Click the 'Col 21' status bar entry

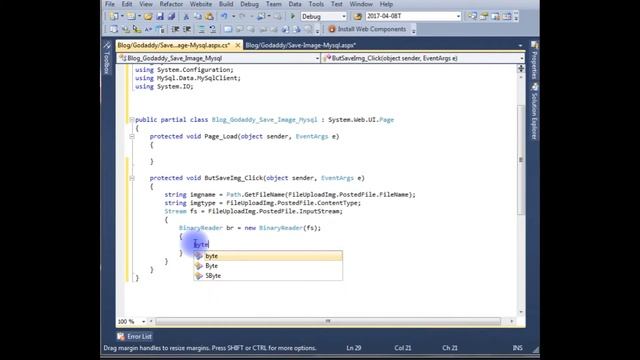pos(402,348)
